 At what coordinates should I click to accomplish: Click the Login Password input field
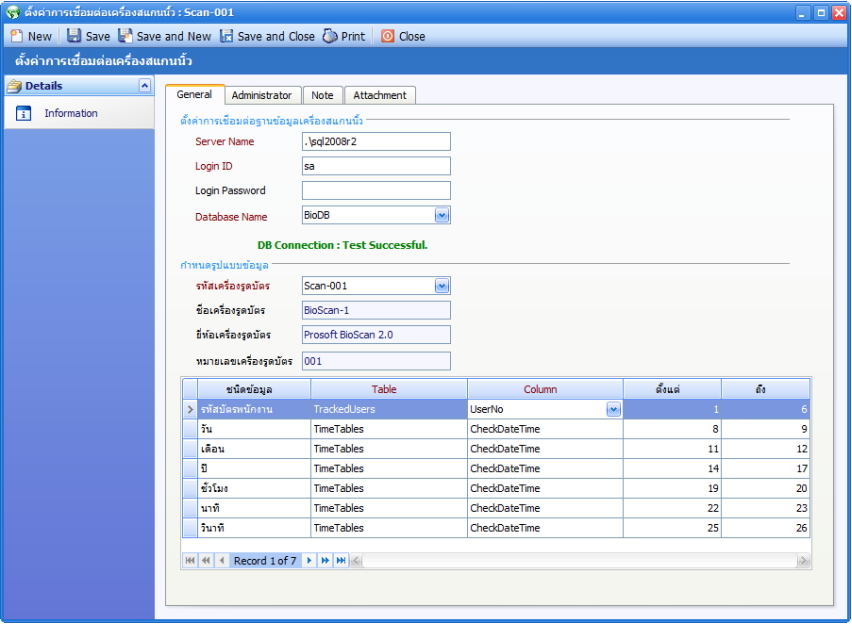pyautogui.click(x=376, y=190)
